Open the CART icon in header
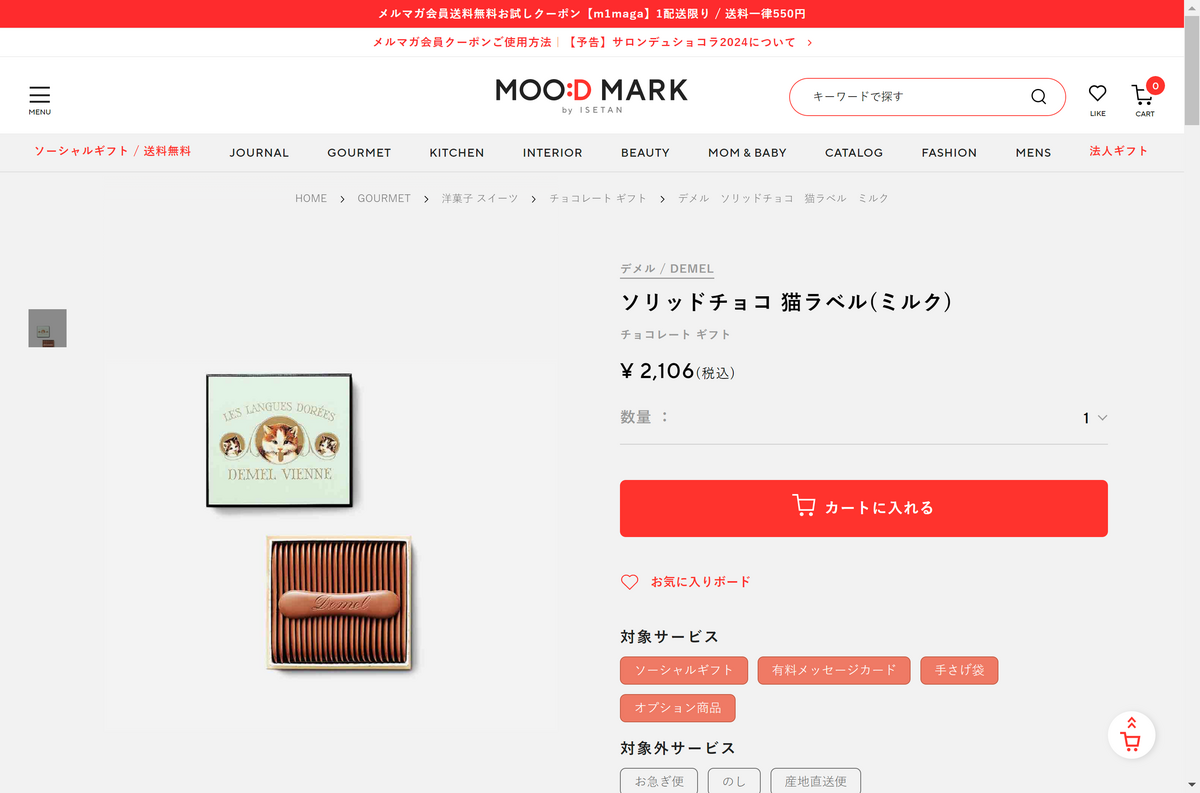 point(1145,99)
